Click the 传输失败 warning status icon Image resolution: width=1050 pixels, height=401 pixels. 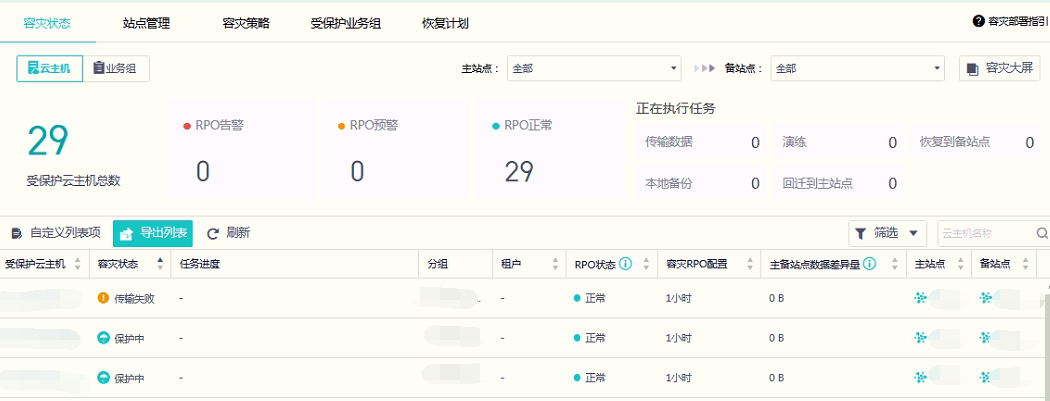pos(103,298)
